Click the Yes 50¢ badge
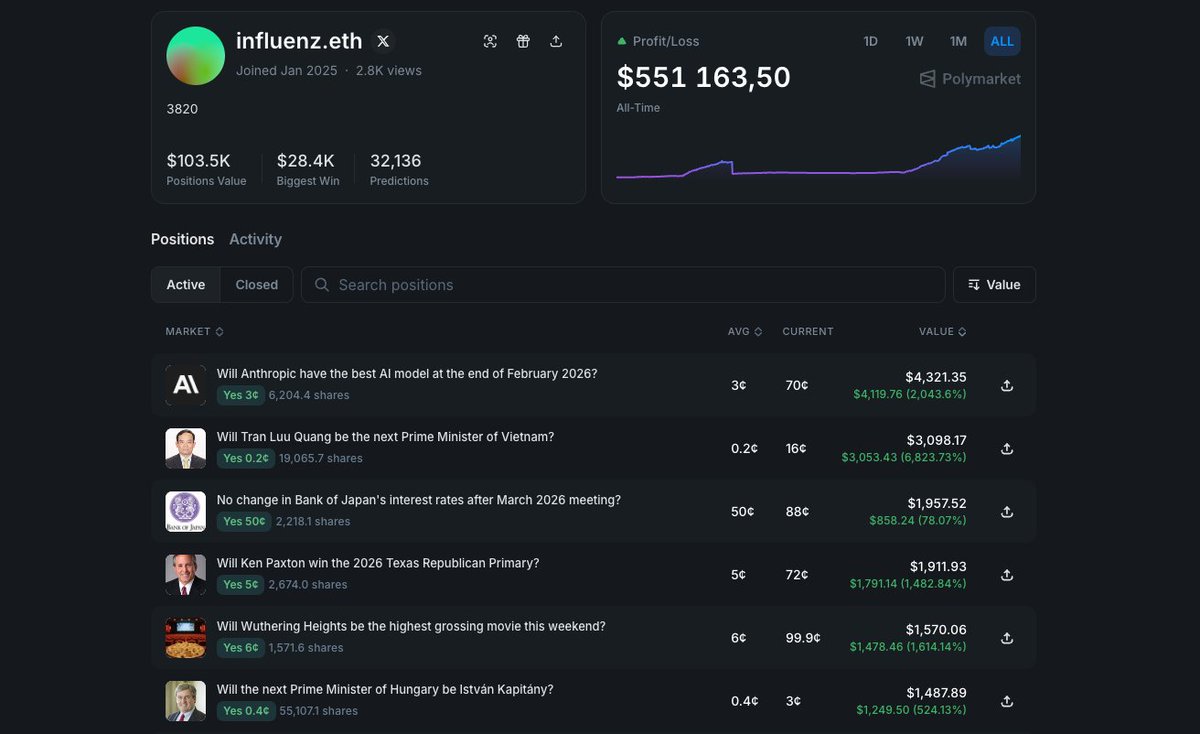Image resolution: width=1200 pixels, height=734 pixels. pos(245,521)
